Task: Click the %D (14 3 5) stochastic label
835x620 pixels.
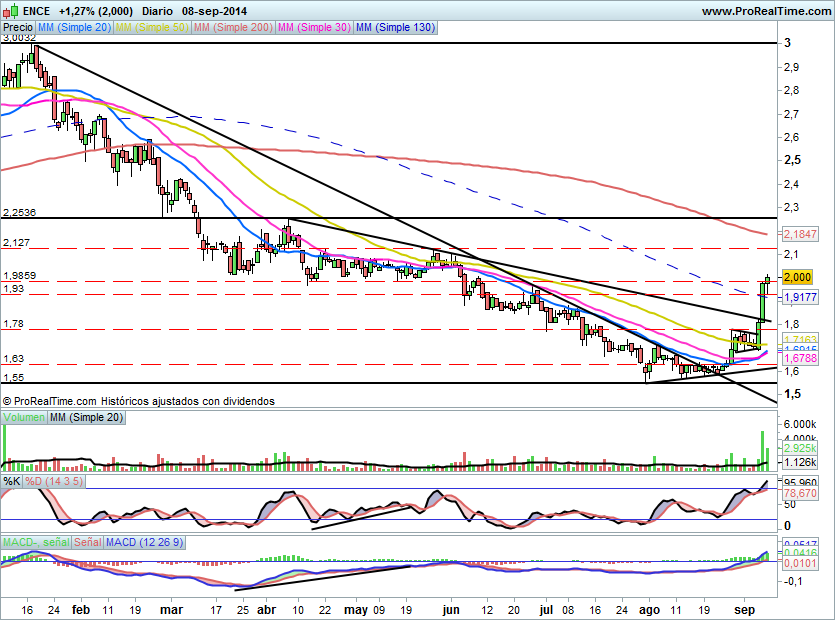Action: [54, 481]
